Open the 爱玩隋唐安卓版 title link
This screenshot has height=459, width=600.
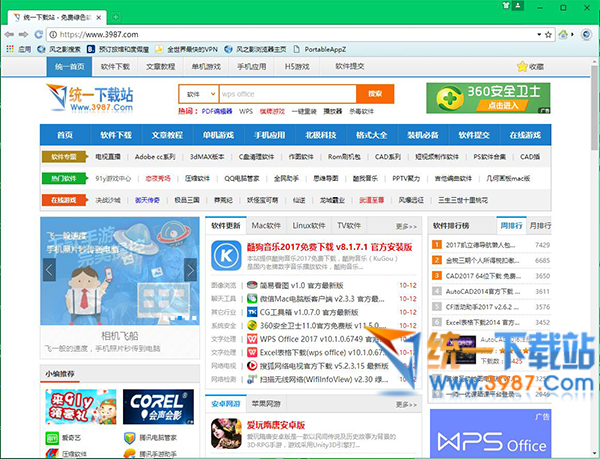coord(276,425)
